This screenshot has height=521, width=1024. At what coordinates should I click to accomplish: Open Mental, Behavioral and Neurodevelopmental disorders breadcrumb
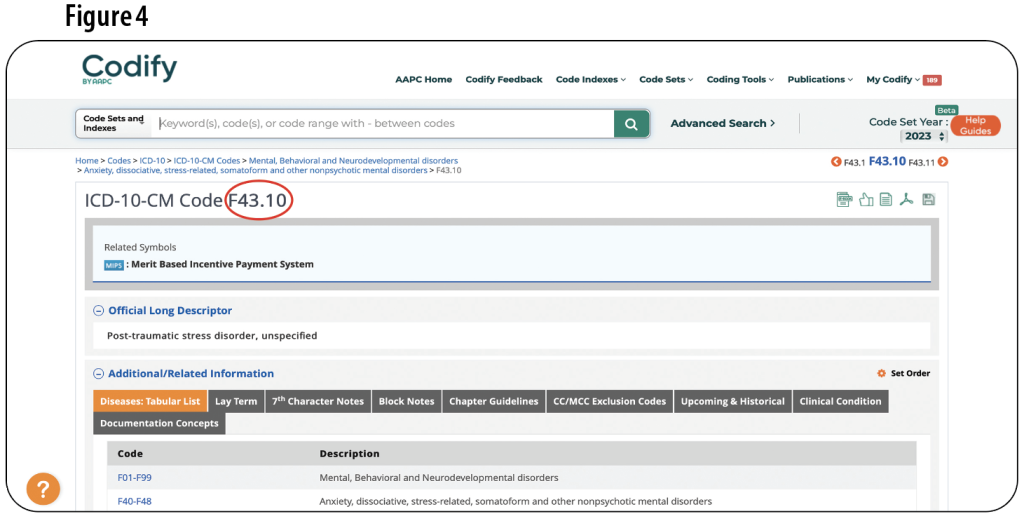pyautogui.click(x=353, y=161)
